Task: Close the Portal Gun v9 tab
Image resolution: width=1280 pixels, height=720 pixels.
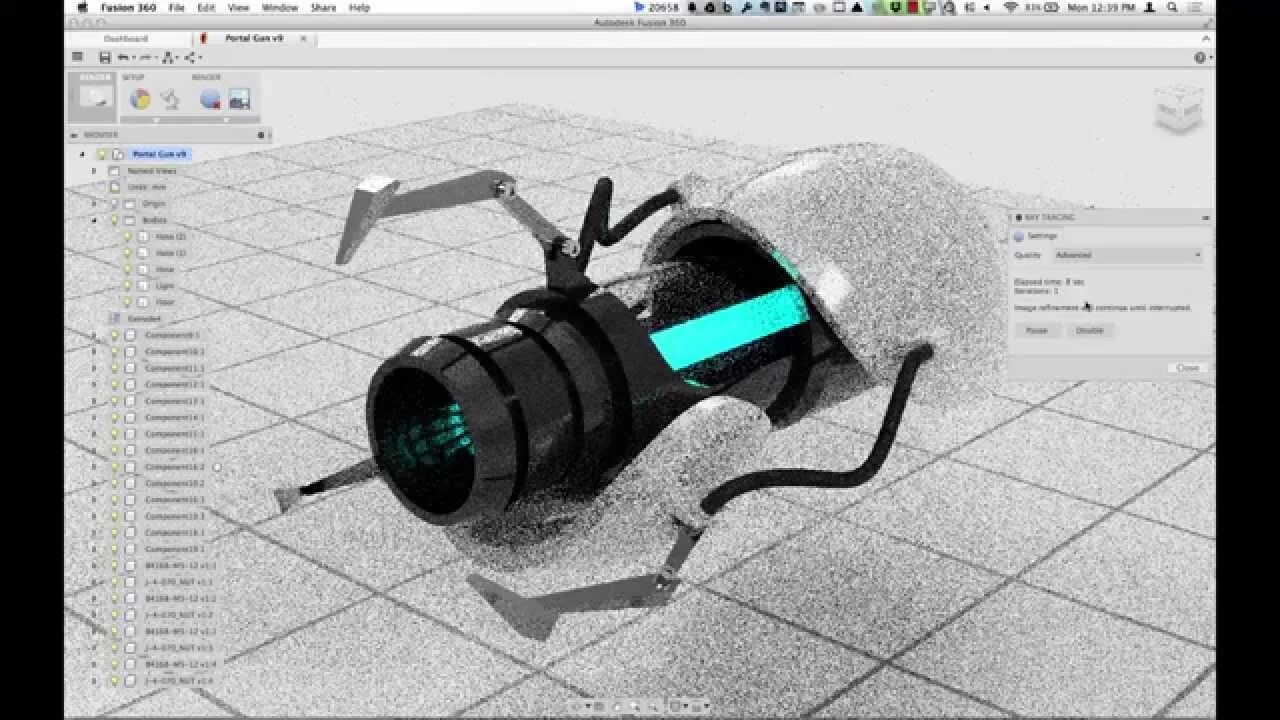Action: 304,39
